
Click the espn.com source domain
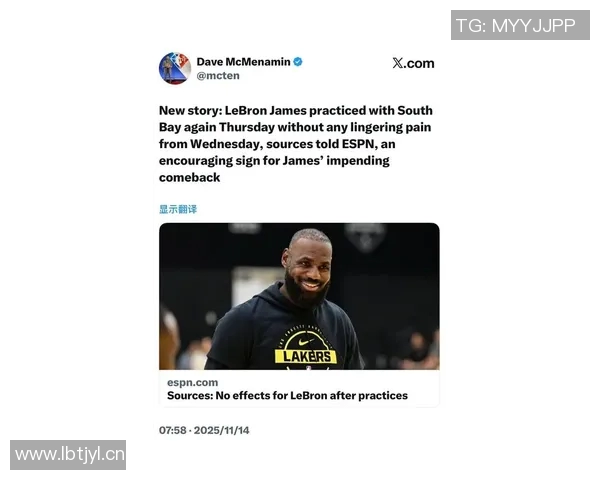[192, 382]
